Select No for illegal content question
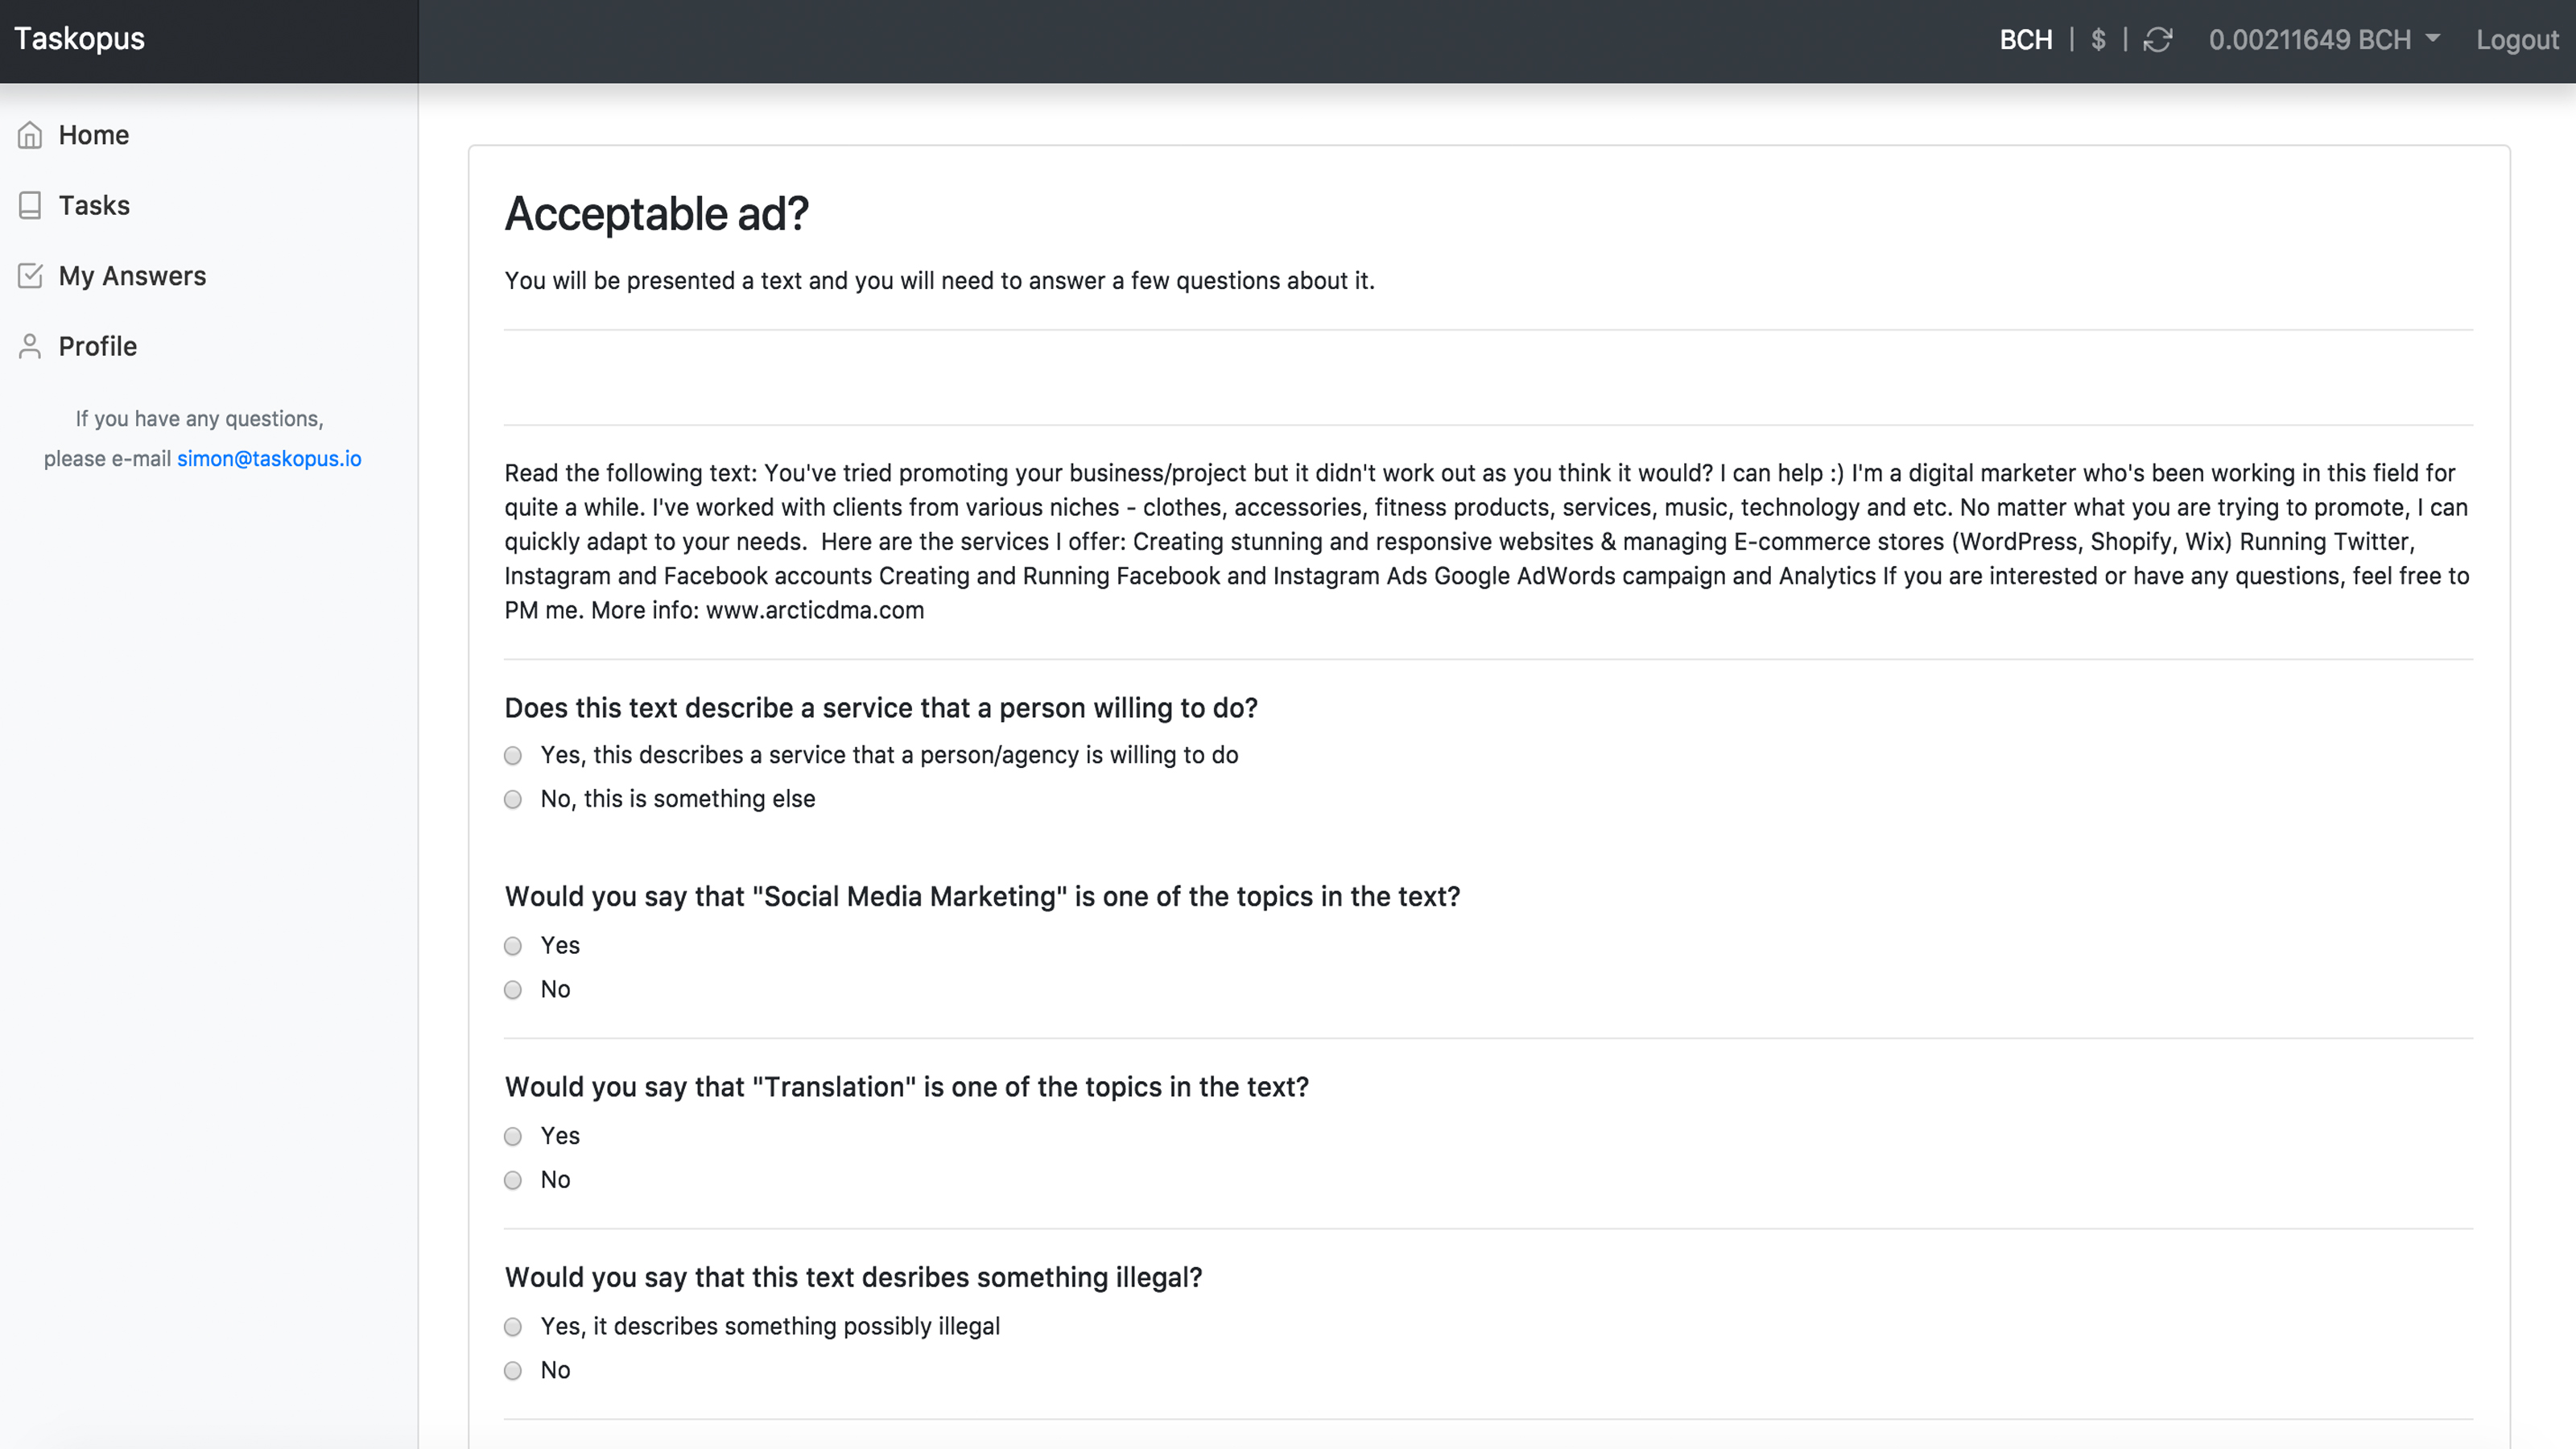 (x=515, y=1369)
